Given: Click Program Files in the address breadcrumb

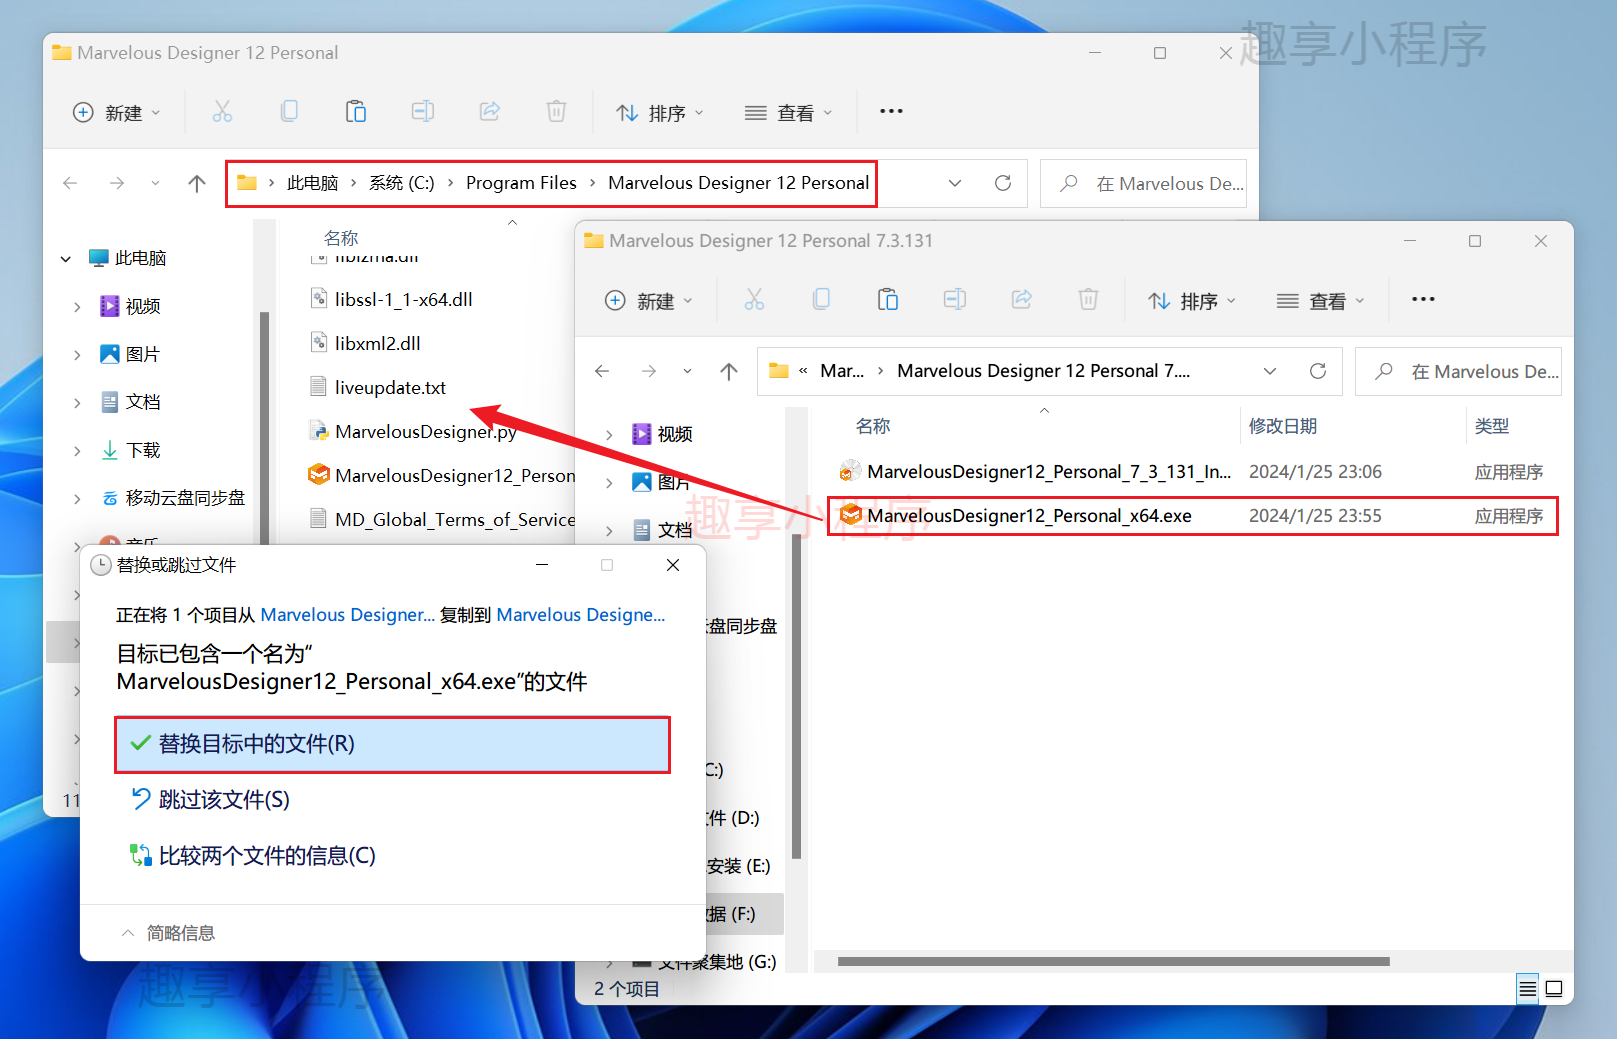Looking at the screenshot, I should click(521, 183).
